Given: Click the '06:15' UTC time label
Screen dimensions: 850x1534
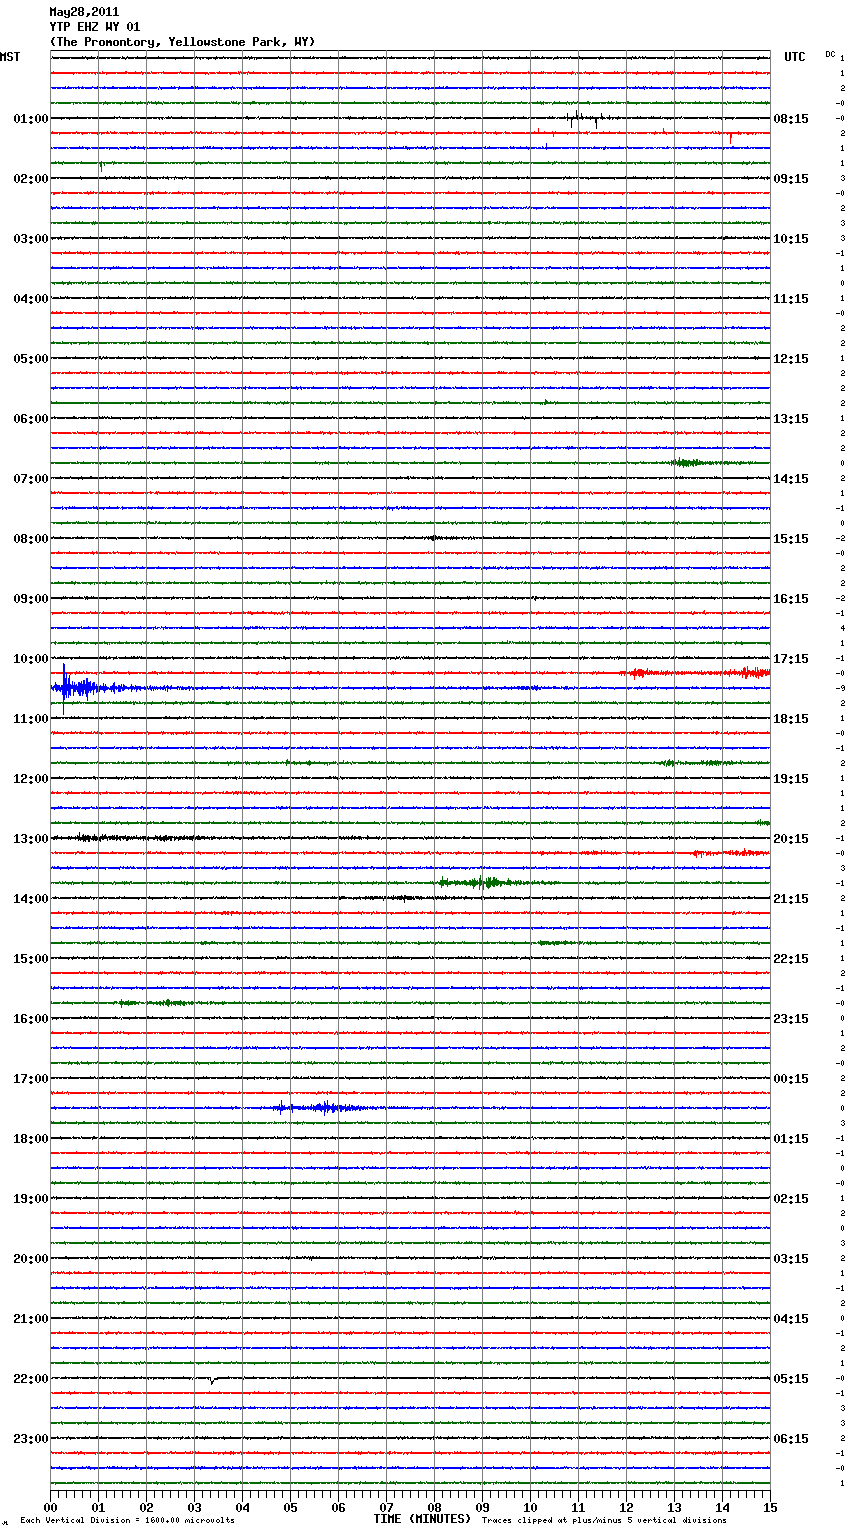Looking at the screenshot, I should (x=791, y=1439).
